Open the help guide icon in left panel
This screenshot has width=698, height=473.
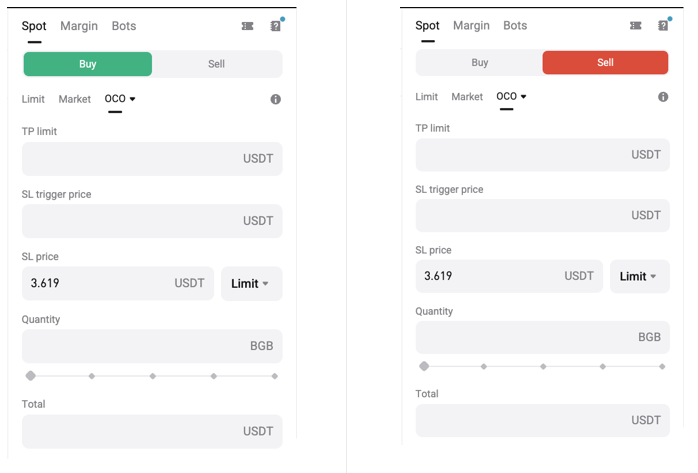276,26
